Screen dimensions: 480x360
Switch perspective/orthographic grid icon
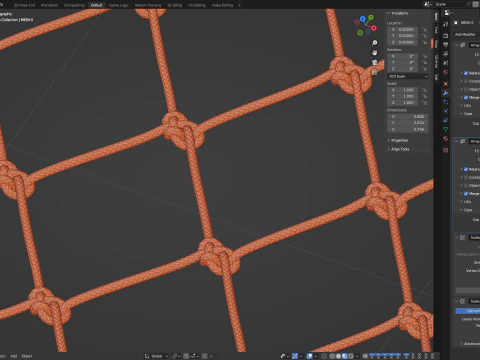(x=375, y=72)
